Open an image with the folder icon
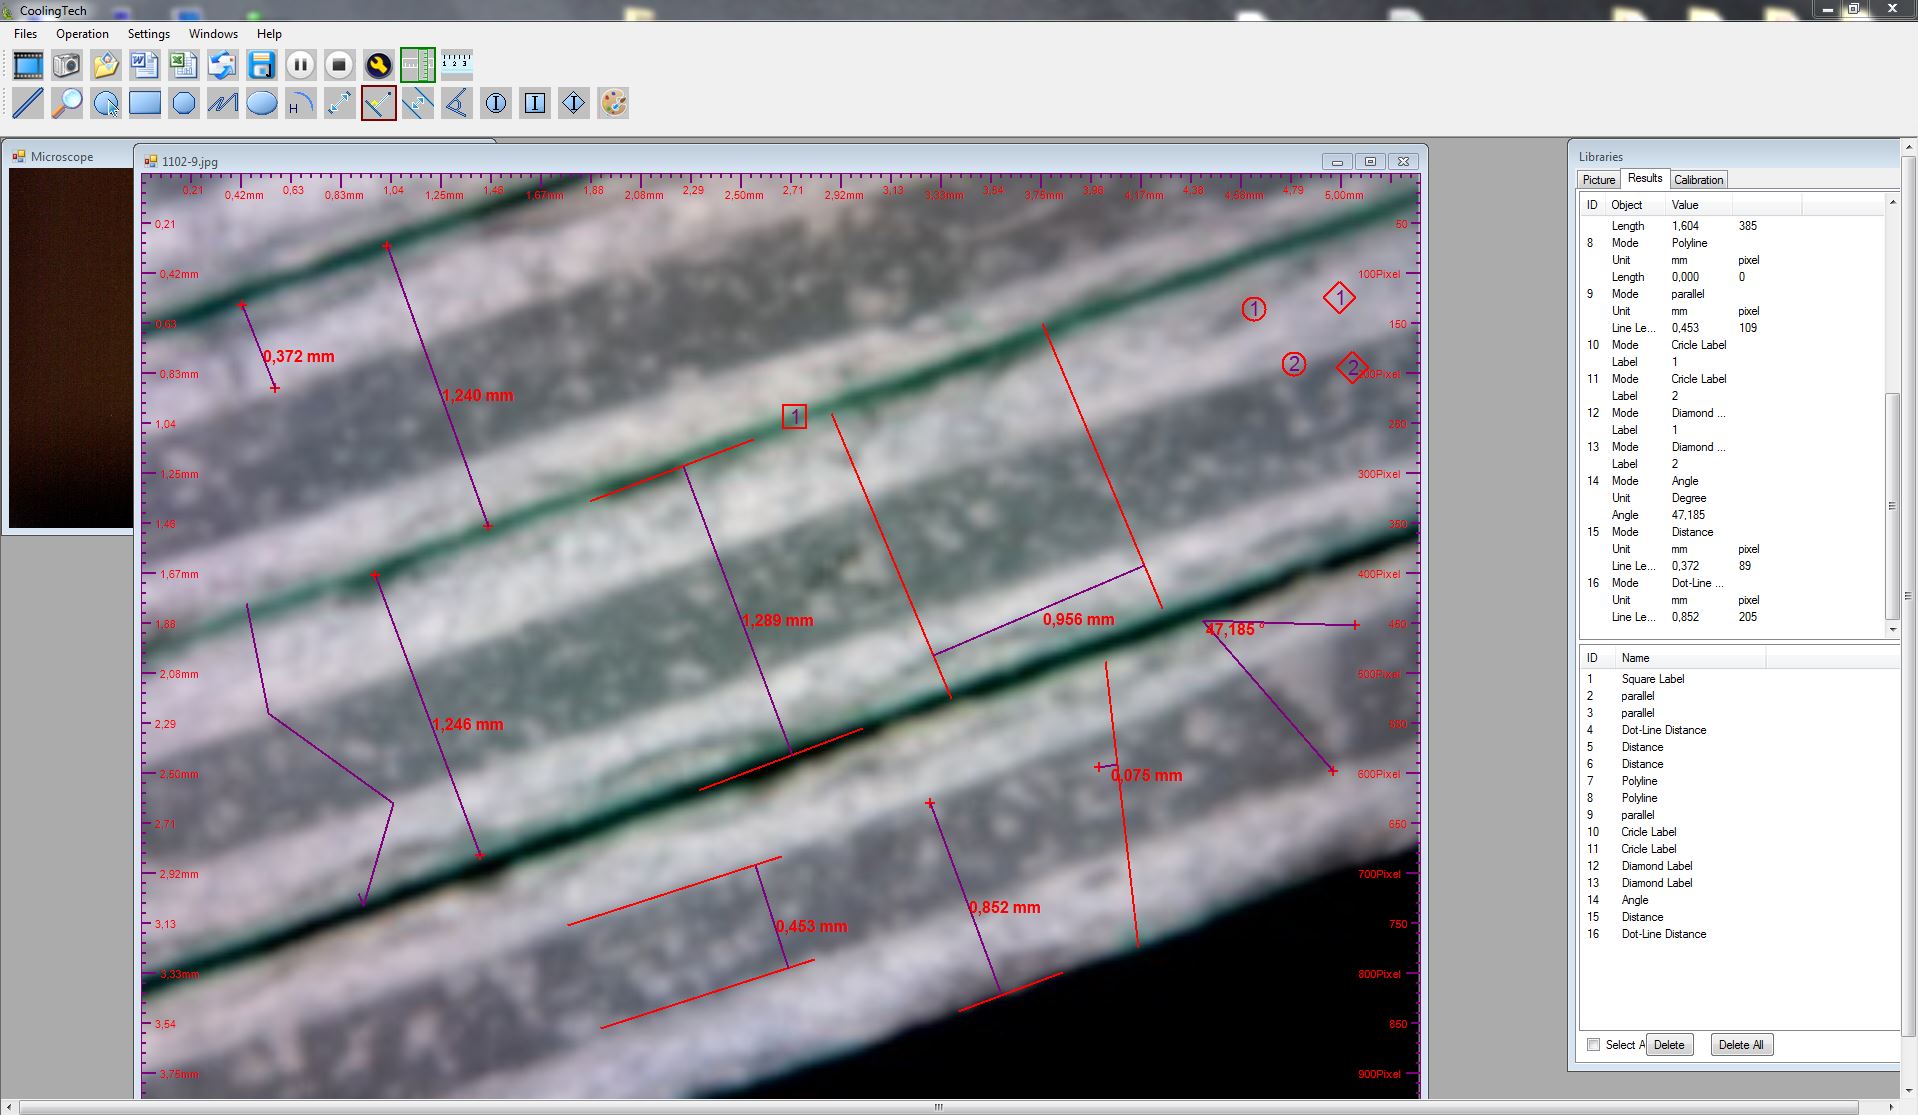 (x=106, y=66)
